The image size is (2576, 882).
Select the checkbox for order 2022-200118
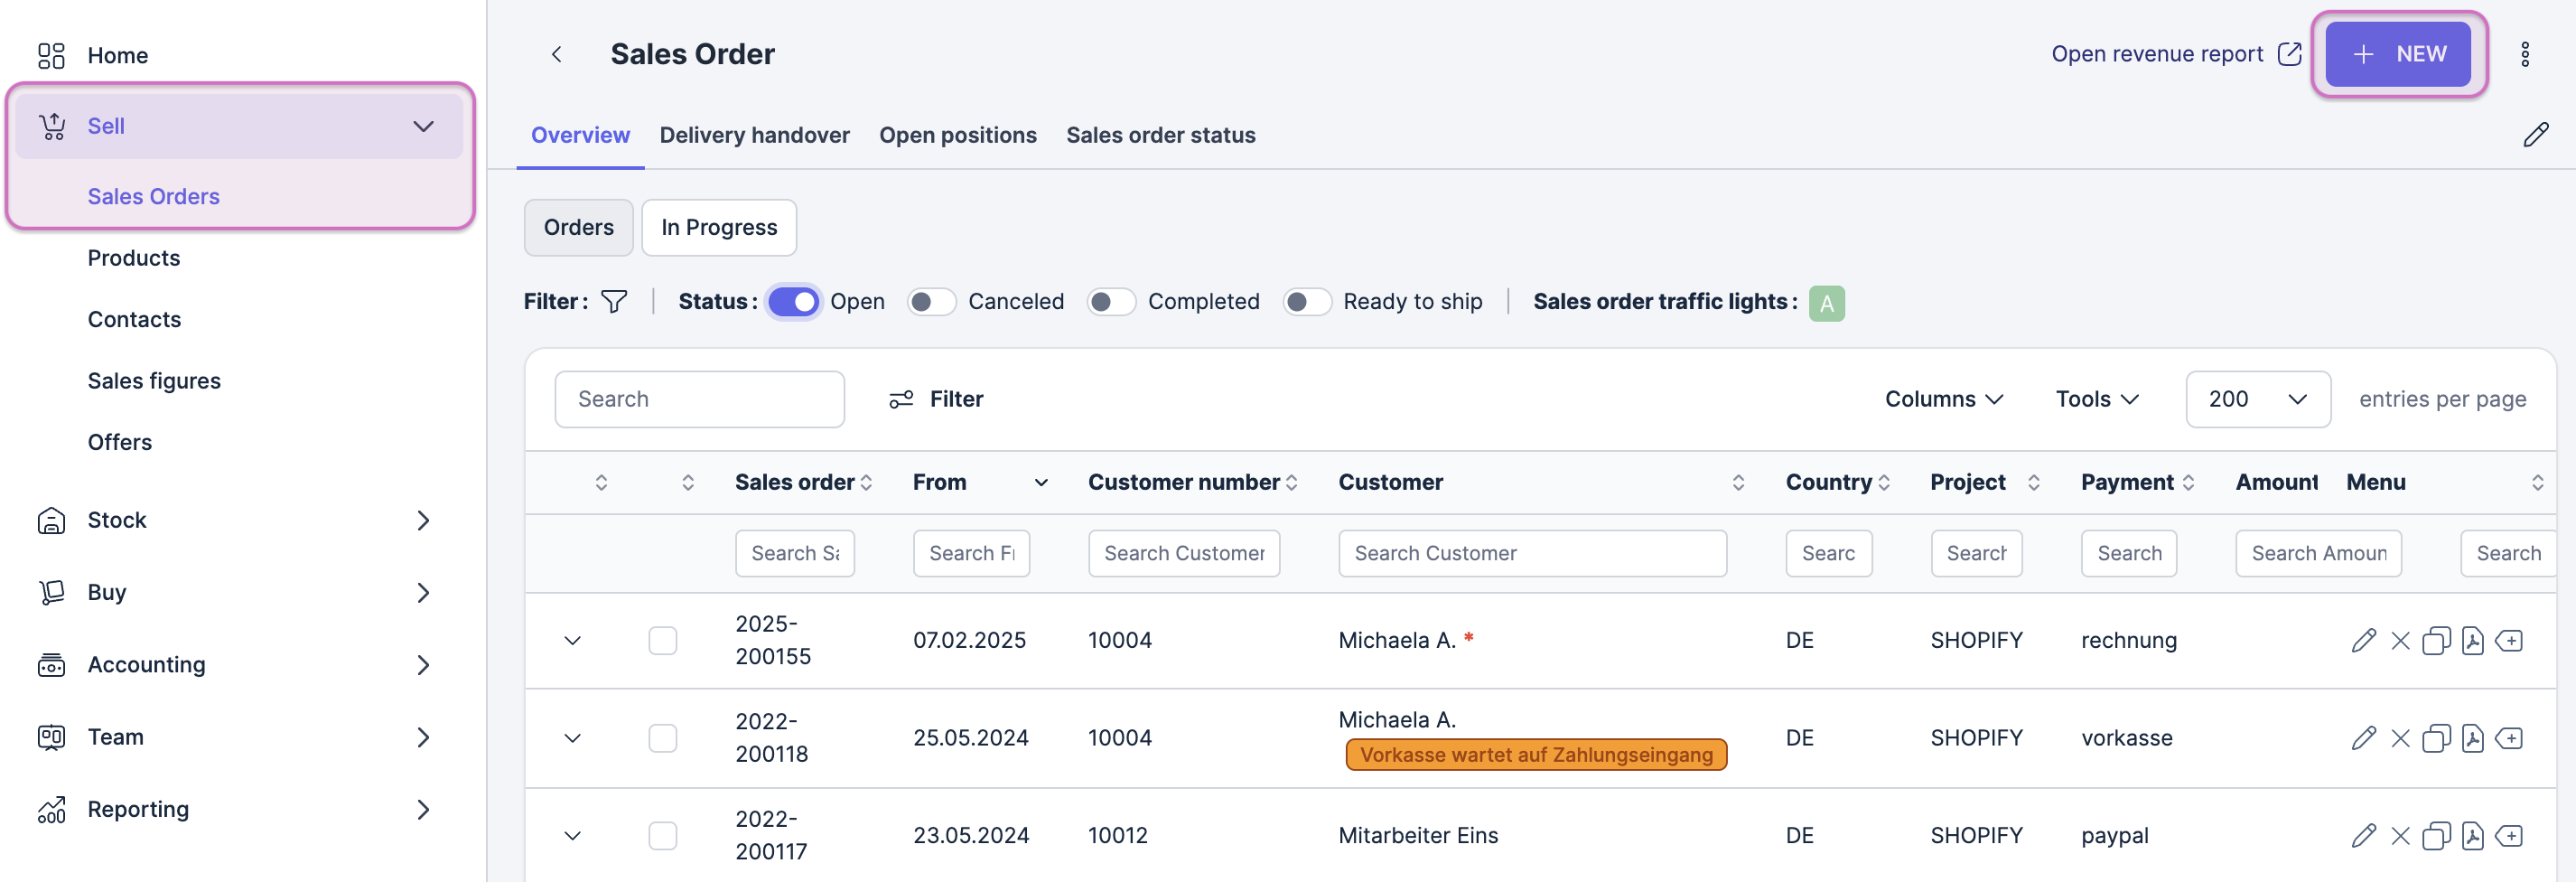pyautogui.click(x=662, y=738)
